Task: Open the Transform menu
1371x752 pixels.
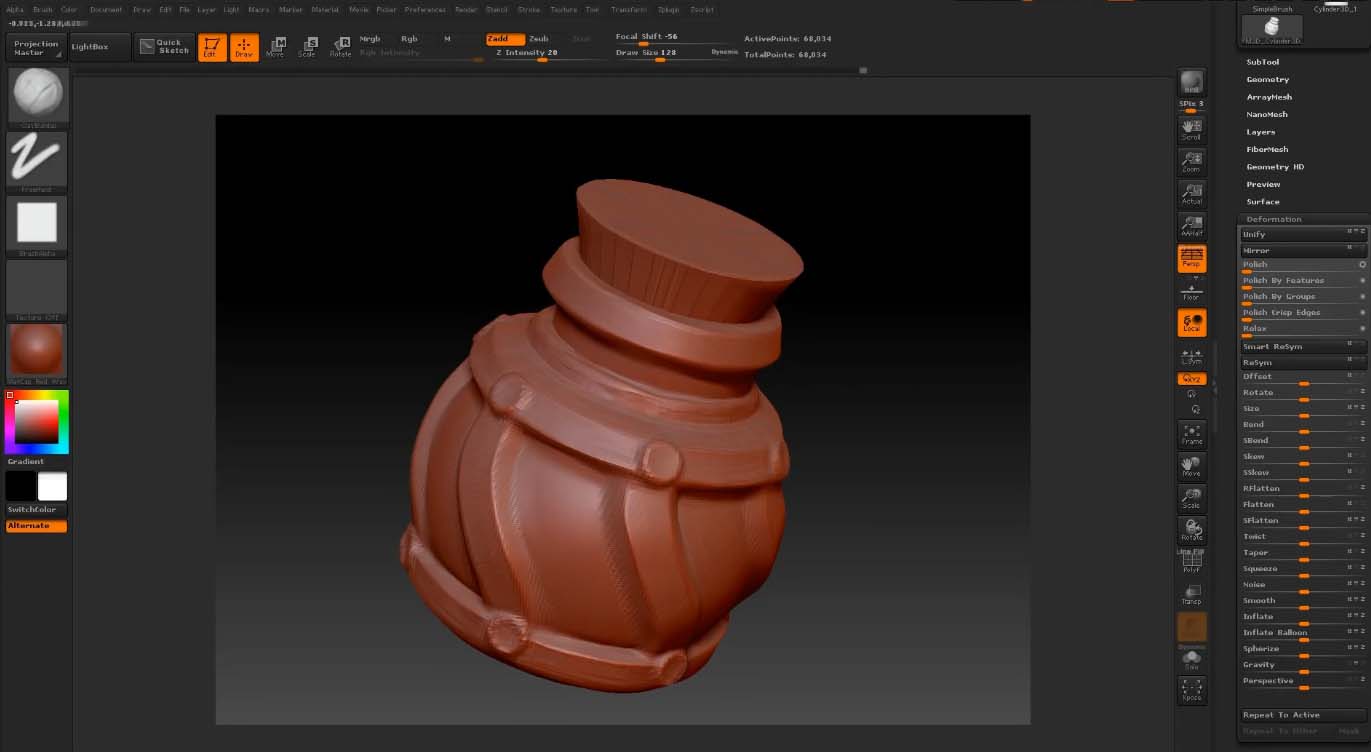Action: [x=628, y=9]
